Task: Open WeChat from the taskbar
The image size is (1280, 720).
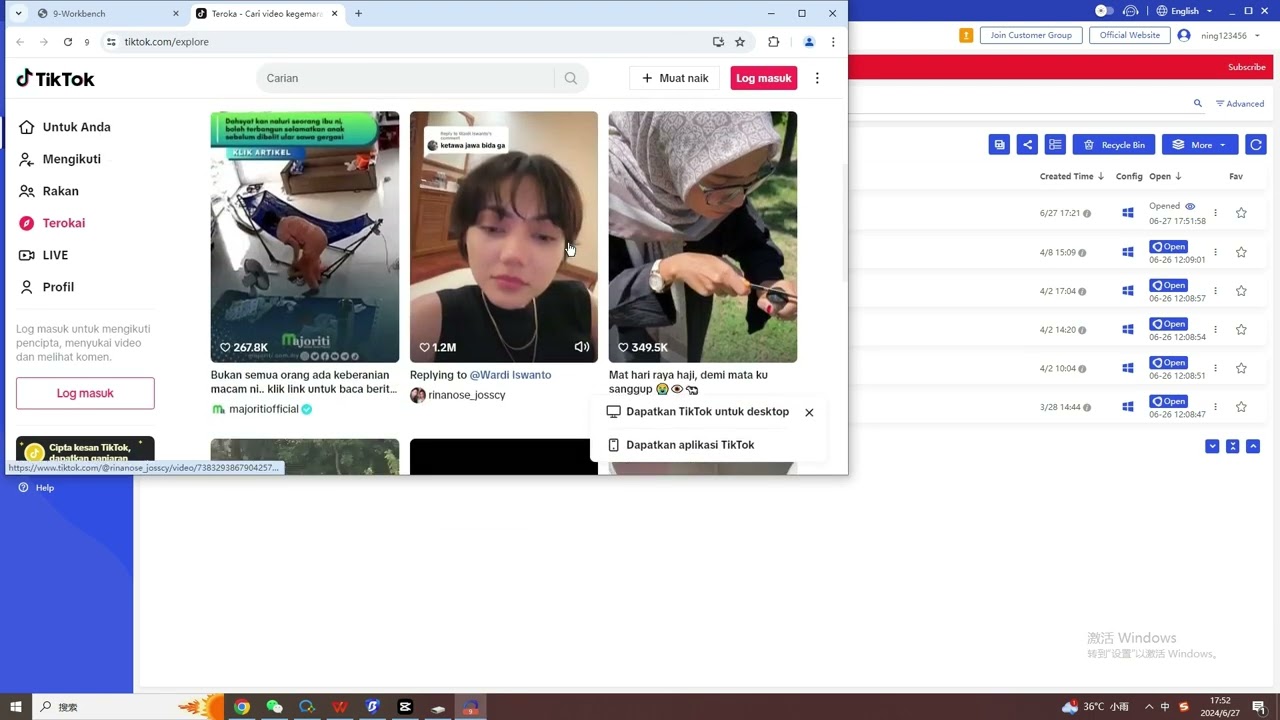Action: pyautogui.click(x=274, y=707)
